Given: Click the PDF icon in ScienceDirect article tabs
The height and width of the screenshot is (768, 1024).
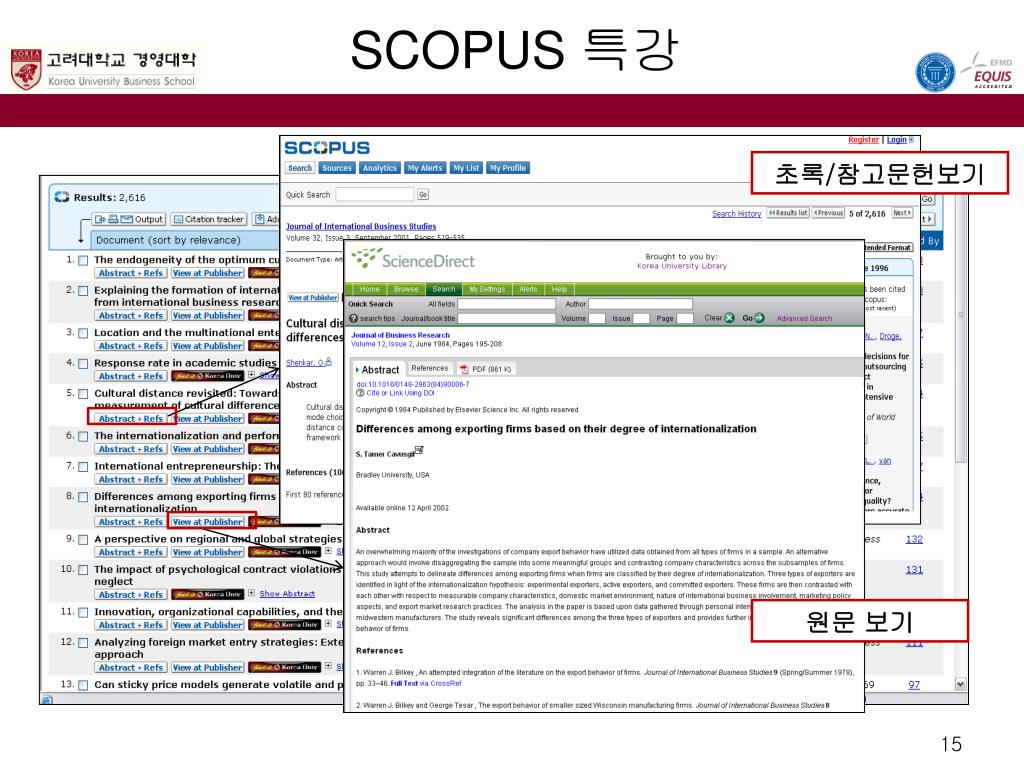Looking at the screenshot, I should tap(464, 369).
